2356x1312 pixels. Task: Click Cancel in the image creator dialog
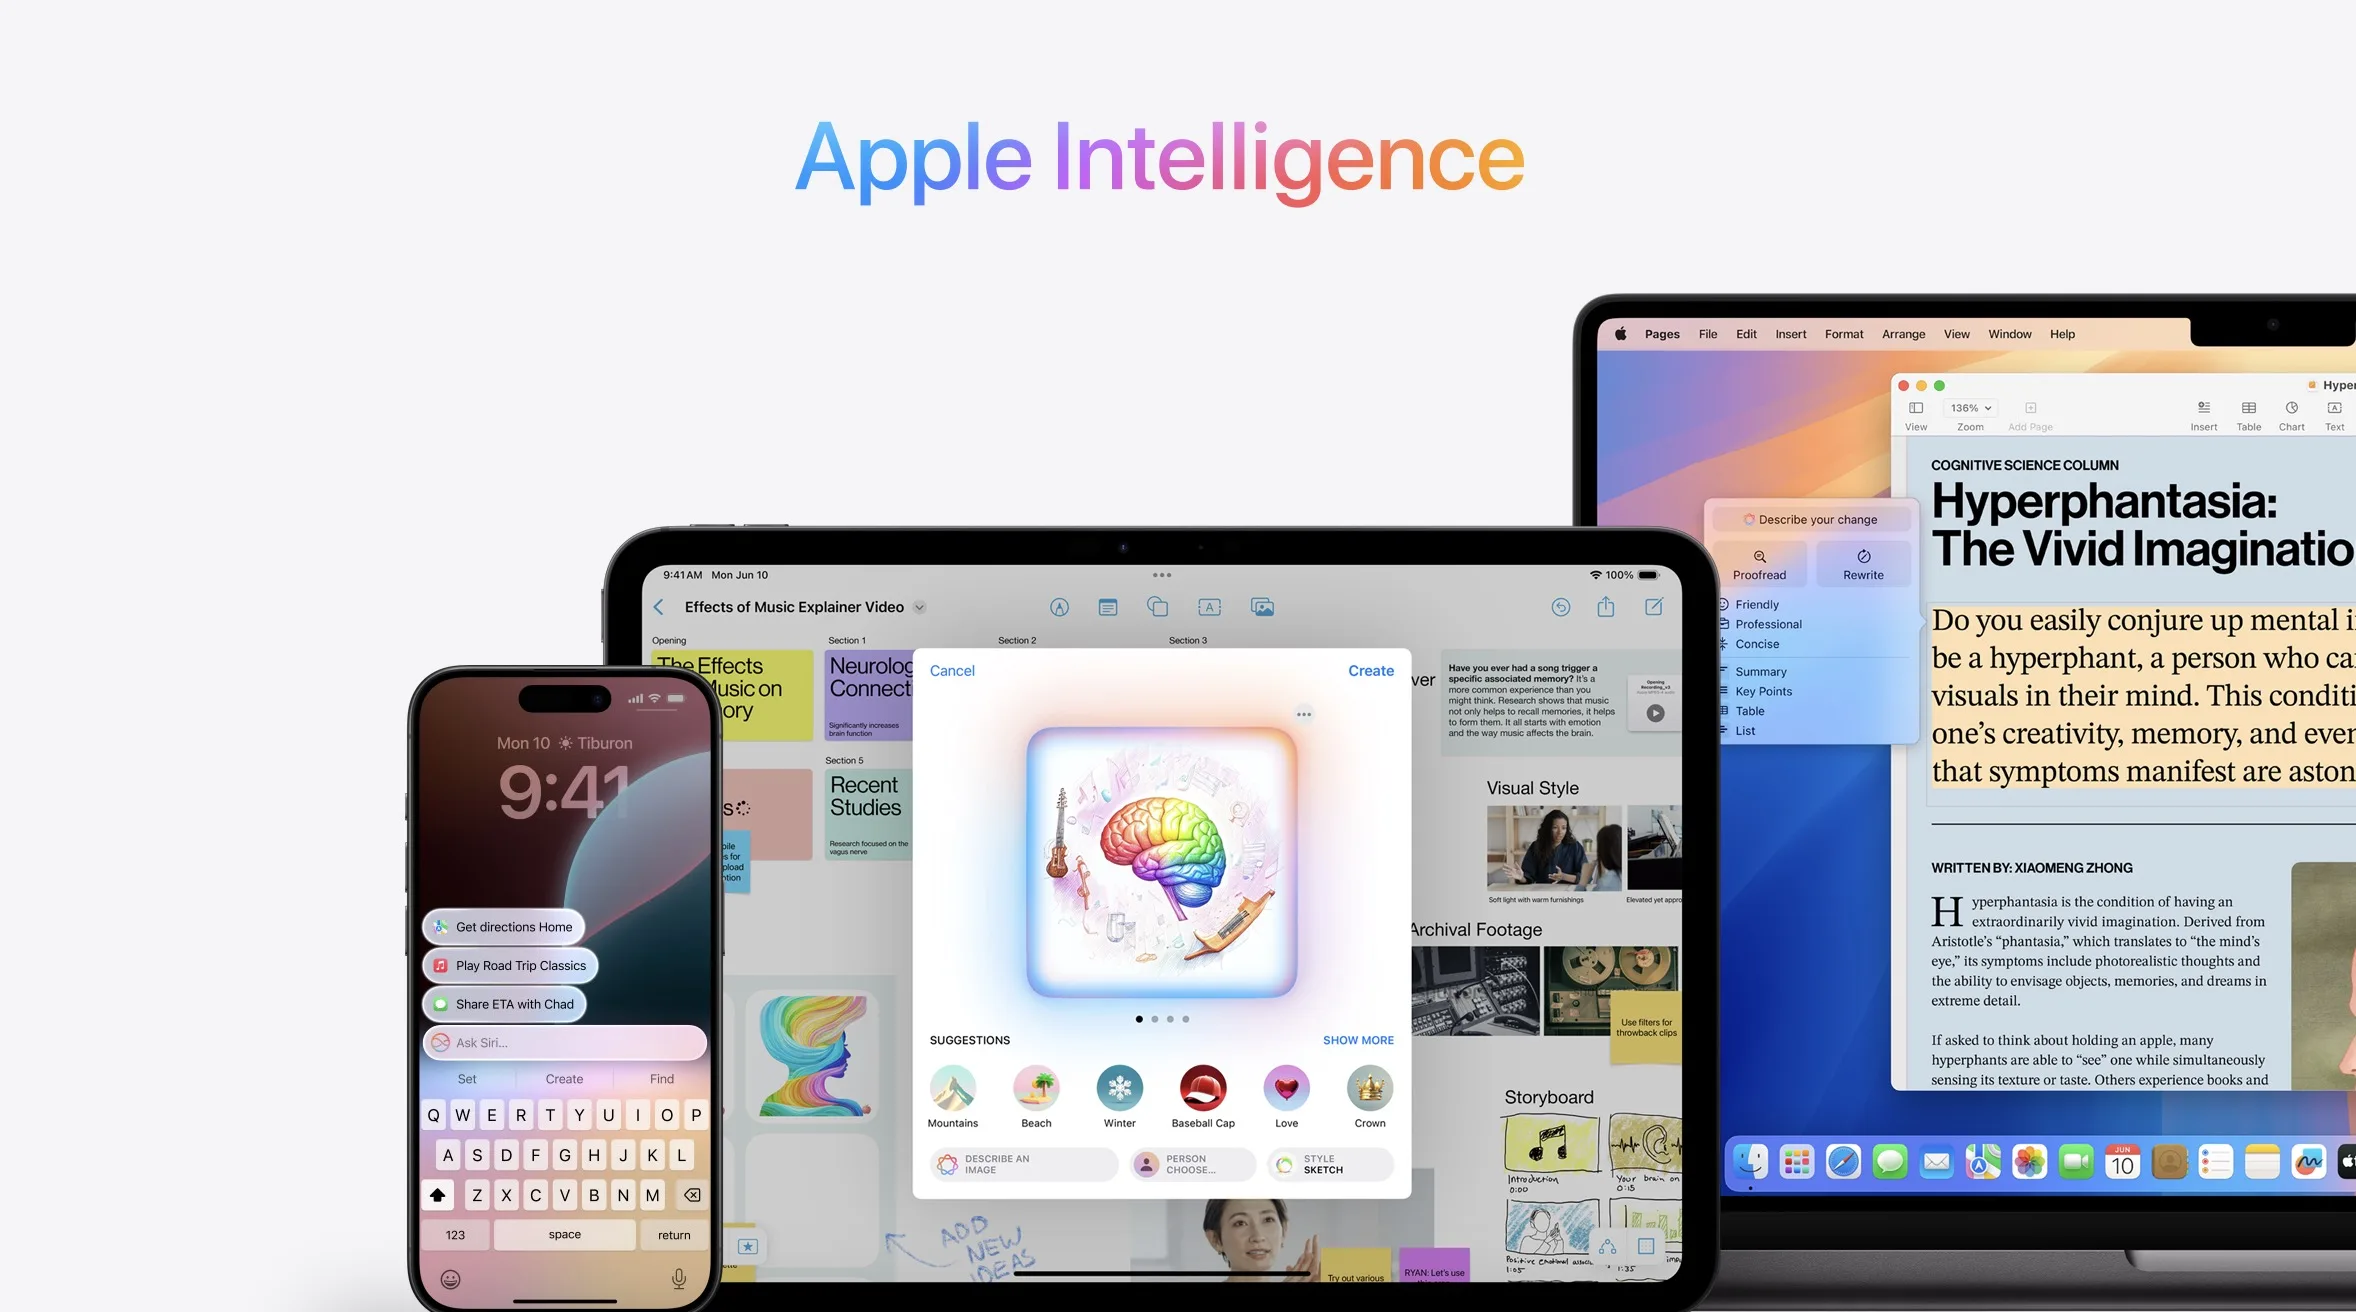(x=953, y=669)
